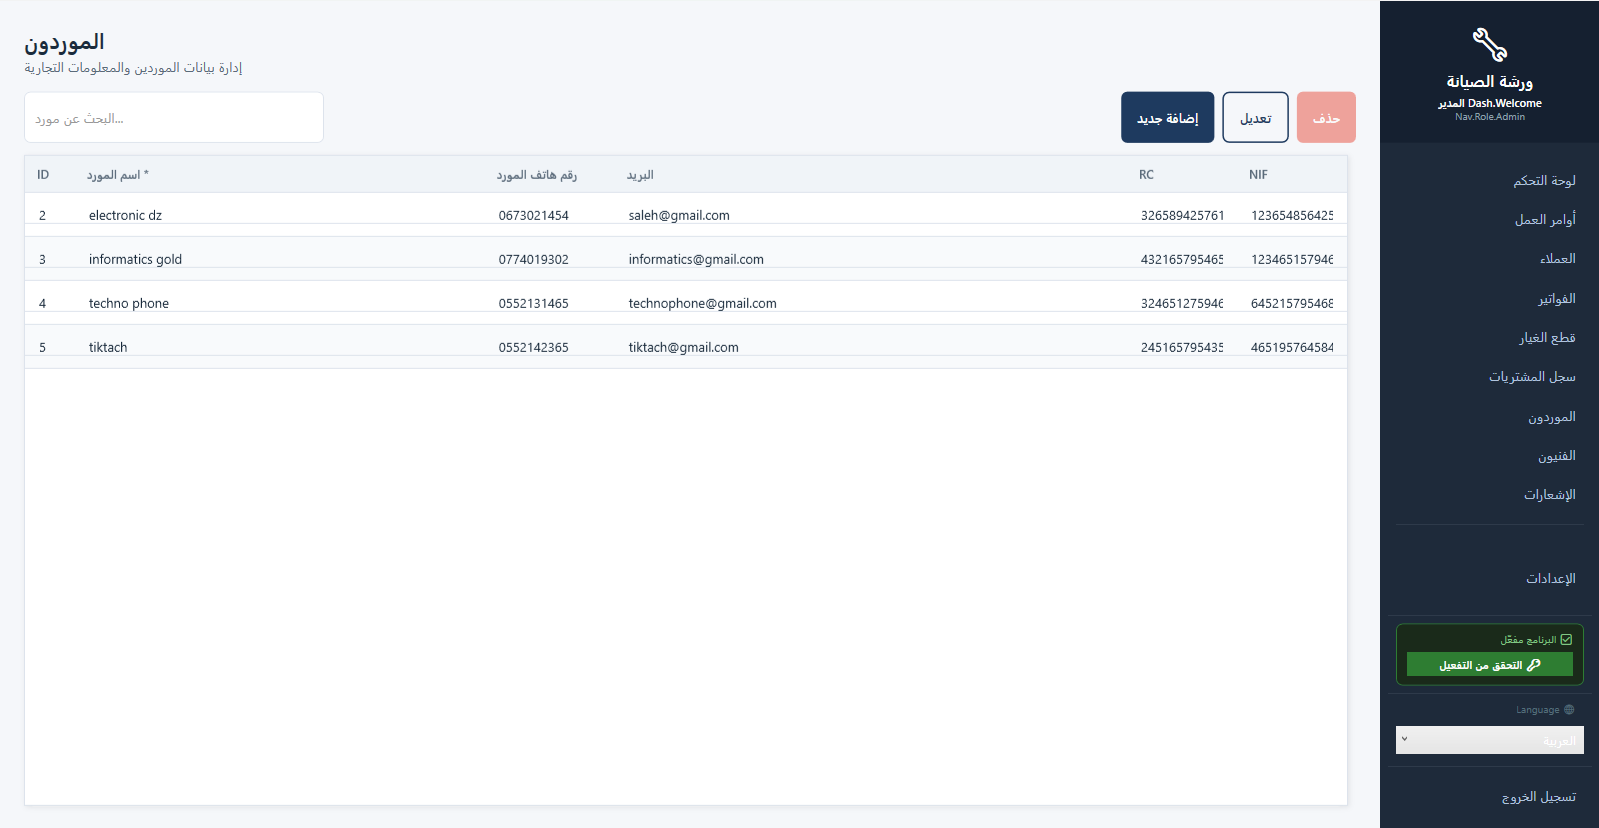1599x828 pixels.
Task: Open الإعدادات settings page
Action: coord(1550,579)
